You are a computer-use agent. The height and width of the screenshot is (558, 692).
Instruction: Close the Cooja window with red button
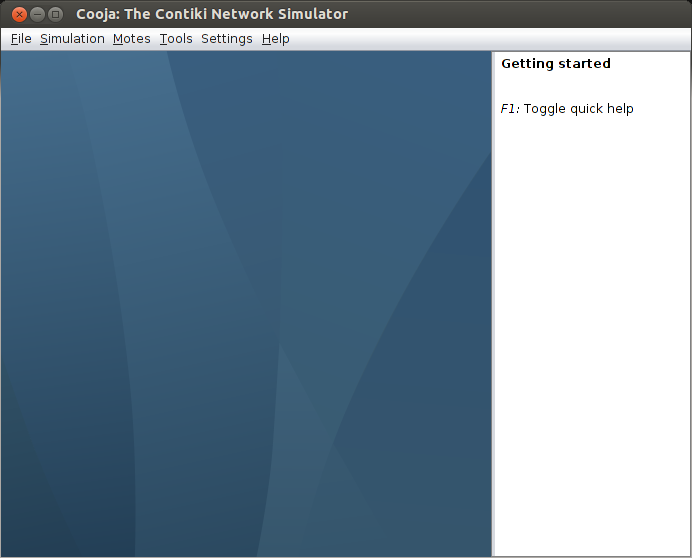(19, 15)
